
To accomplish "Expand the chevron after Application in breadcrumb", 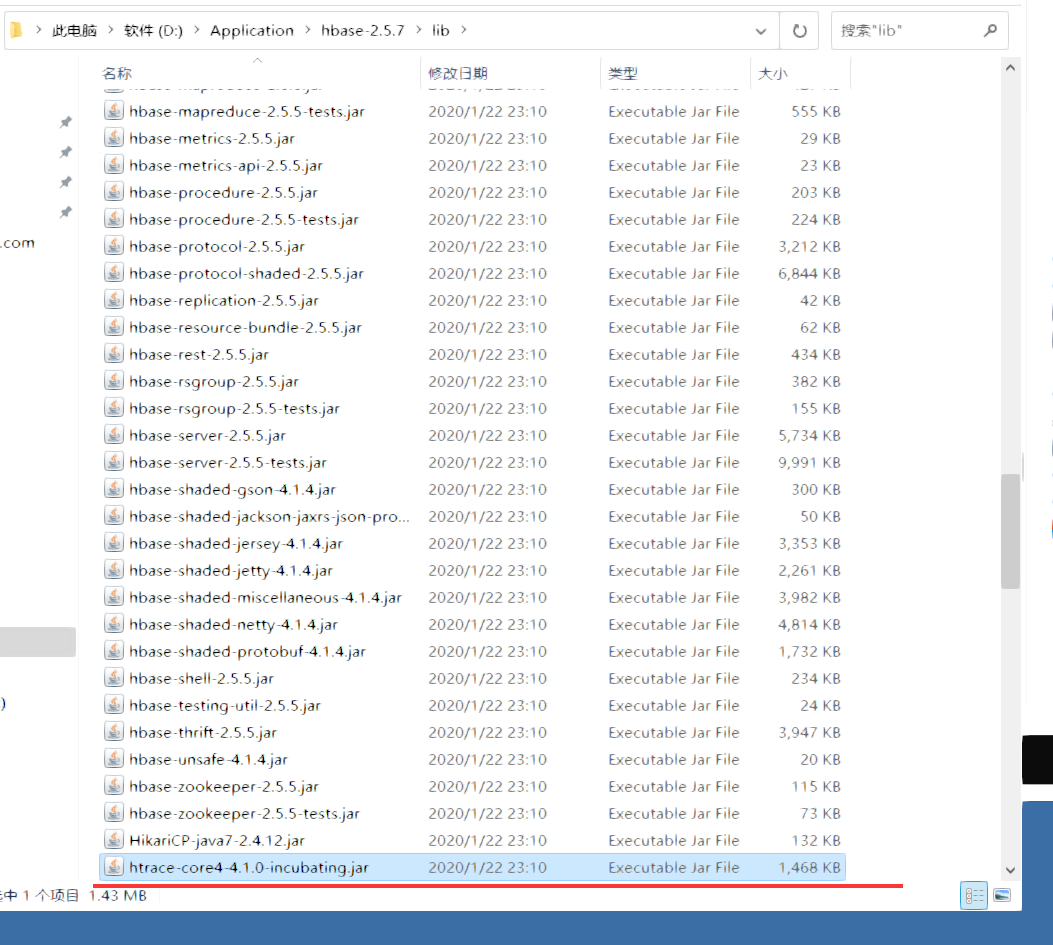I will [308, 30].
